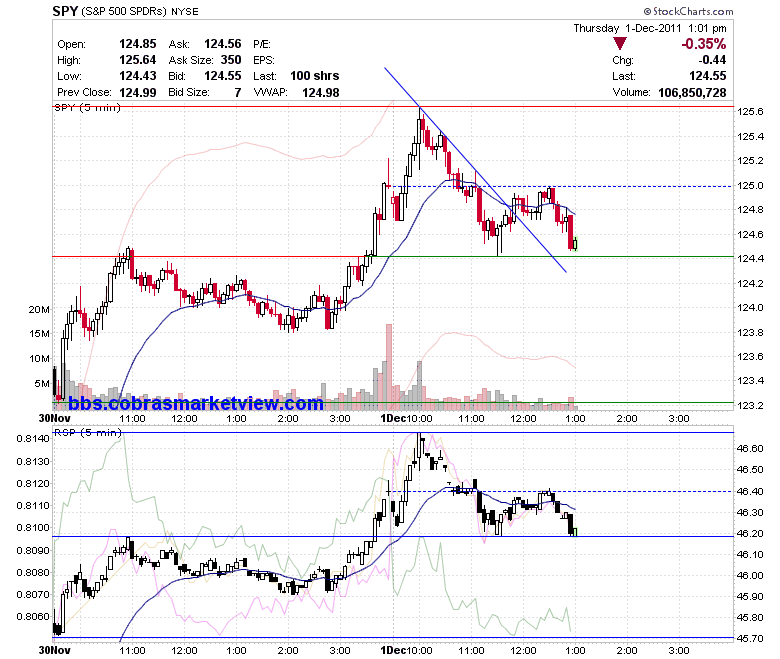
Task: Click the 20M volume axis label
Action: (39, 309)
